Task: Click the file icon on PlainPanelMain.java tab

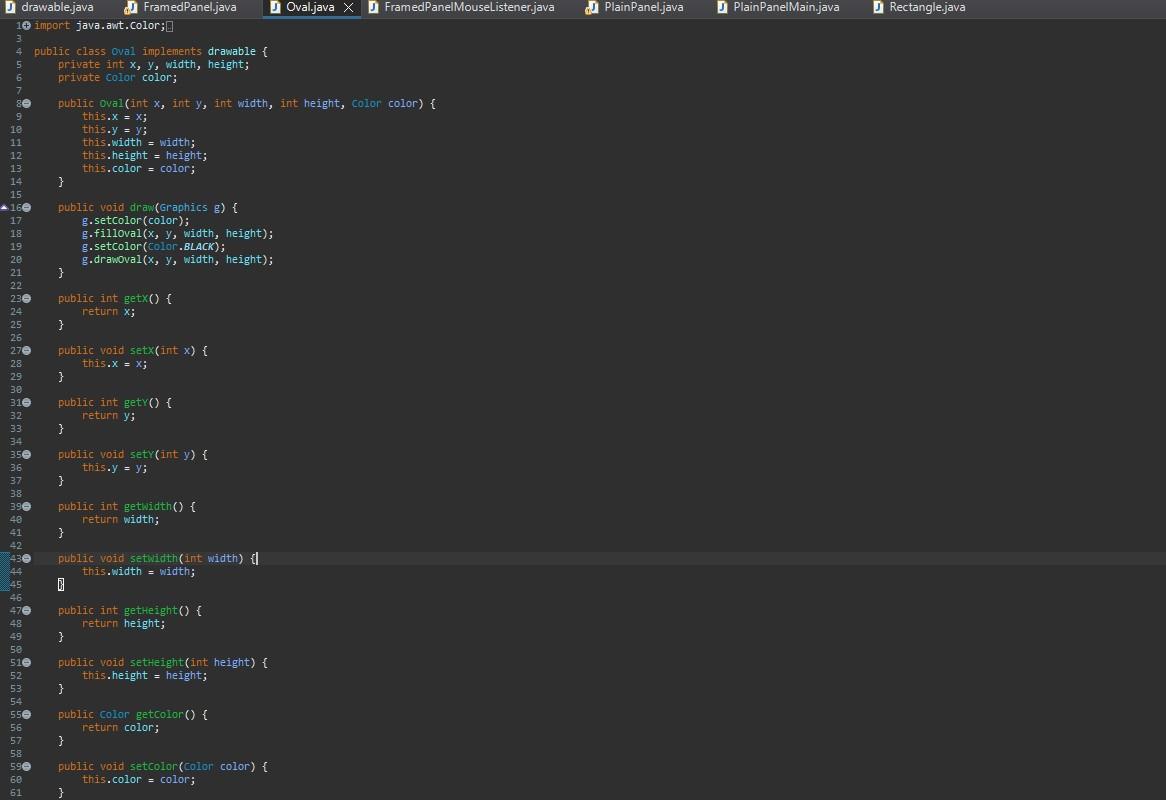Action: (722, 7)
